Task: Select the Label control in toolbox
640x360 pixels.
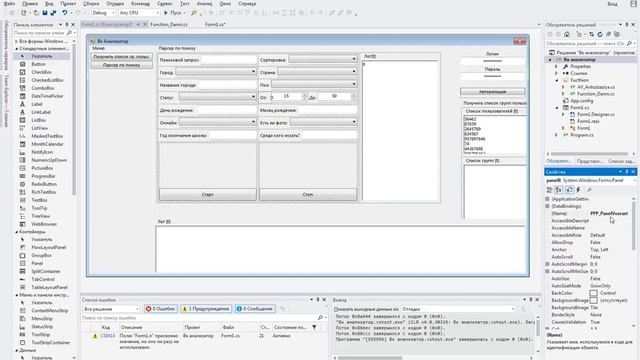Action: pyautogui.click(x=37, y=104)
